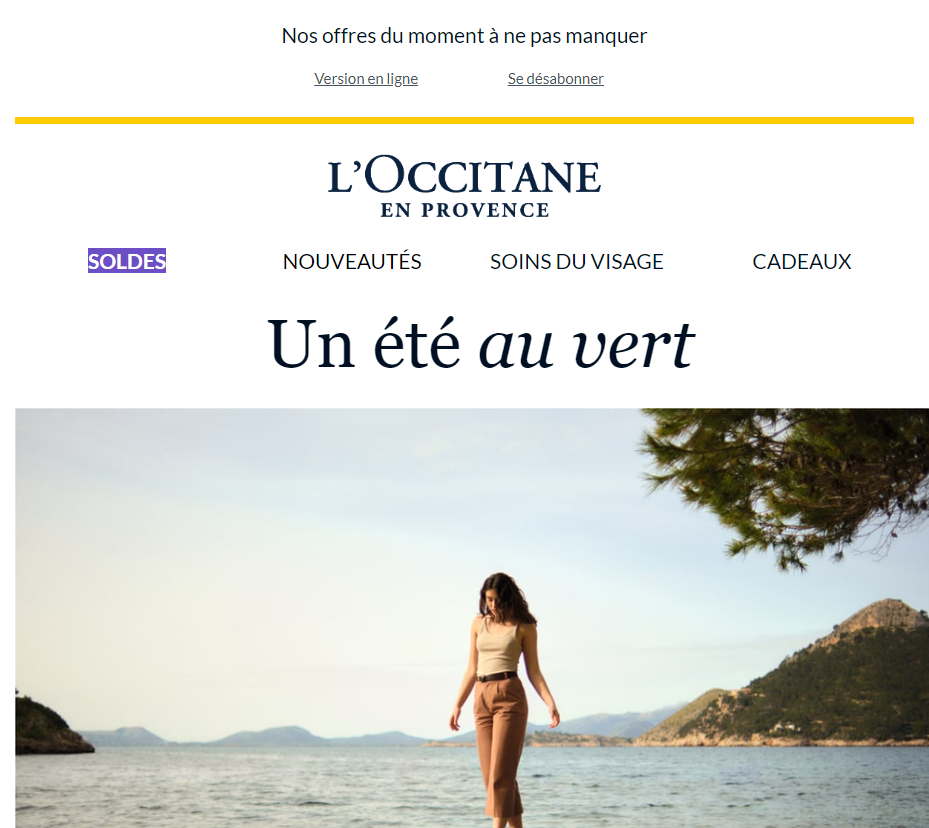Select SOINS DU VISAGE menu item
This screenshot has height=828, width=929.
(576, 261)
